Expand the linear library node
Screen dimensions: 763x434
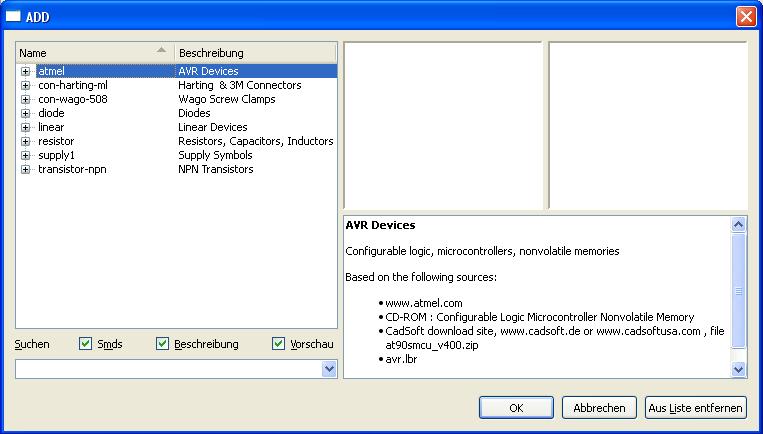(25, 127)
